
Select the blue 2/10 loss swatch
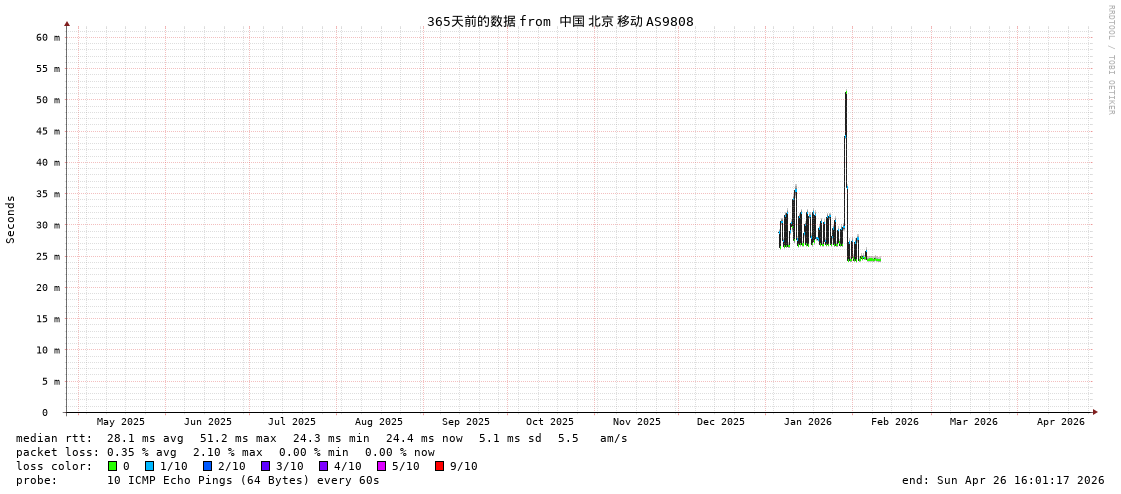pos(207,466)
